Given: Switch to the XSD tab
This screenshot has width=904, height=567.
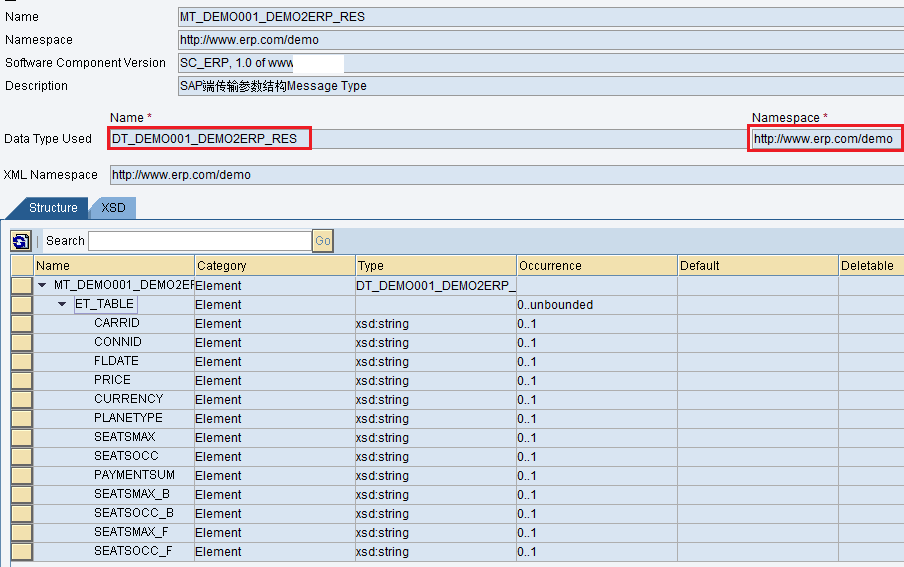Looking at the screenshot, I should click(x=113, y=208).
